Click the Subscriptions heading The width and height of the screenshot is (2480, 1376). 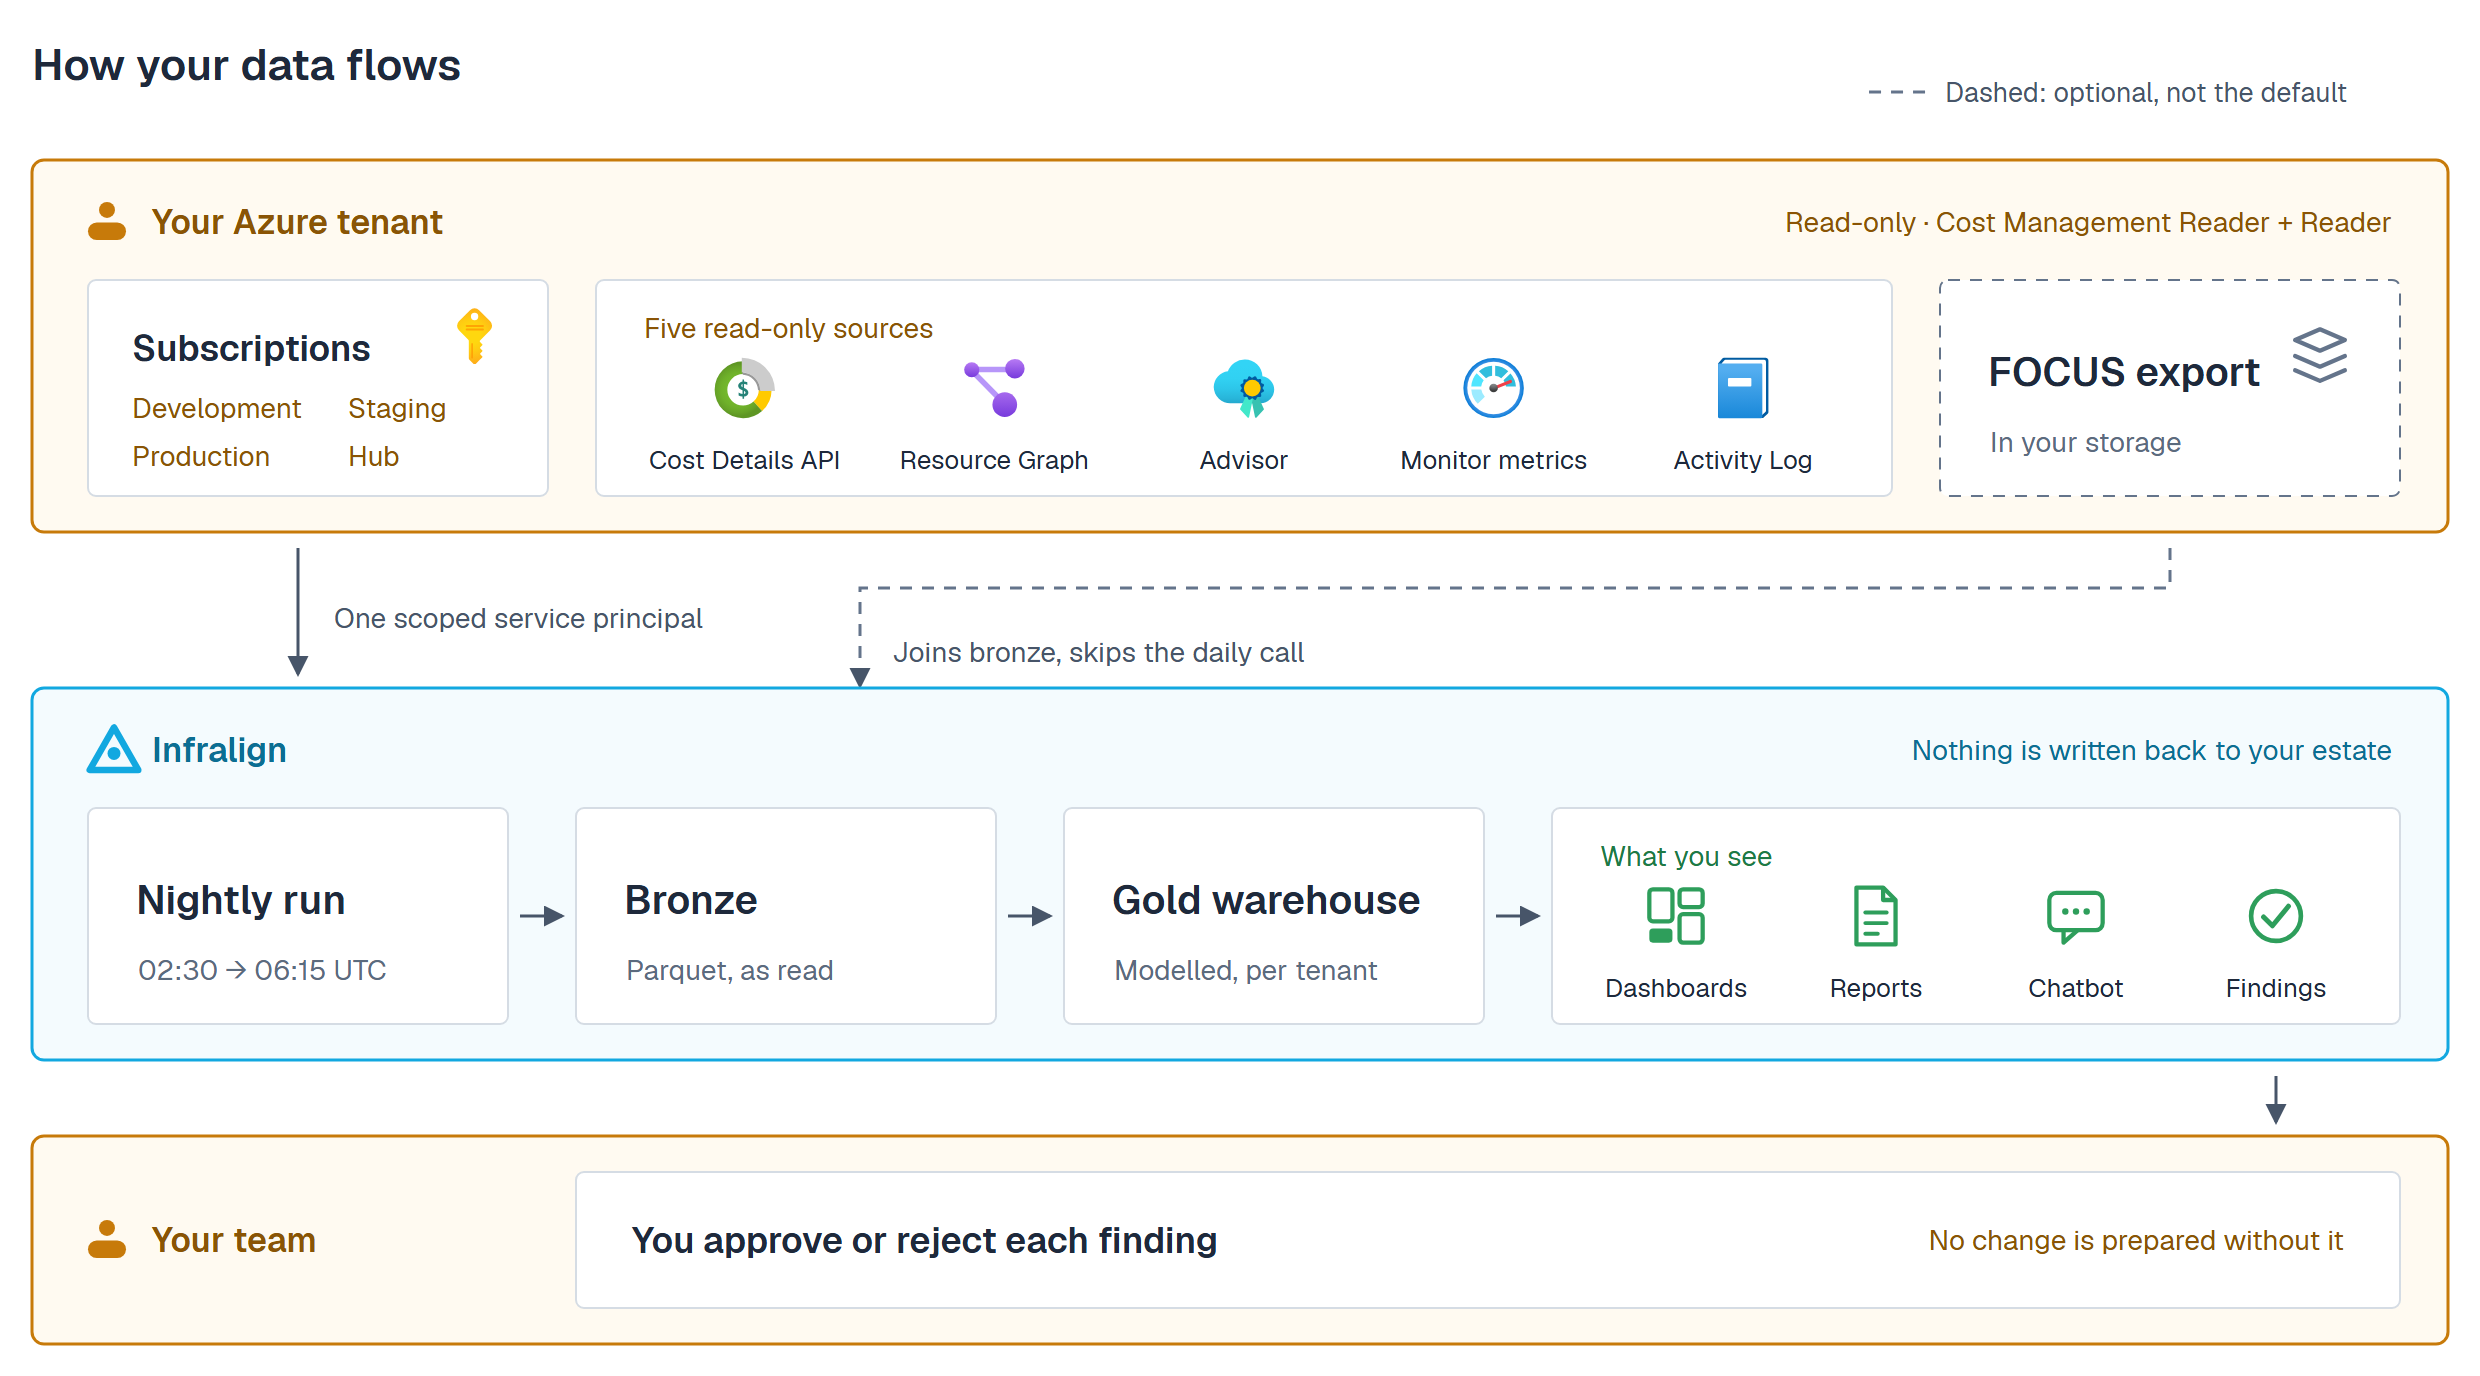pyautogui.click(x=252, y=348)
